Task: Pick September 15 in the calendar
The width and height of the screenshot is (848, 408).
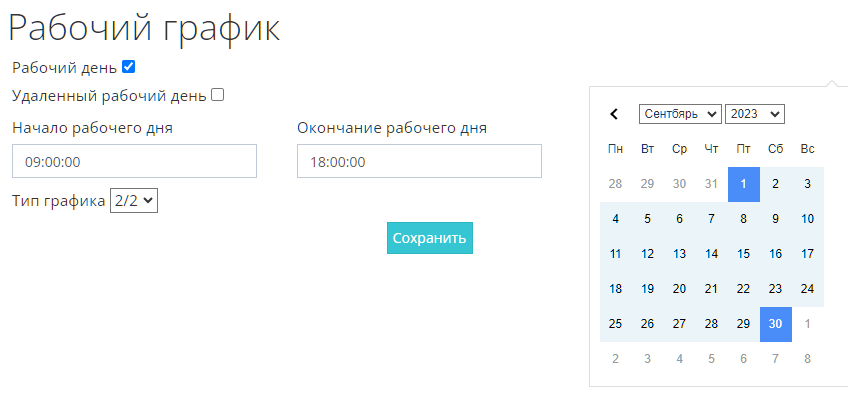Action: tap(743, 254)
